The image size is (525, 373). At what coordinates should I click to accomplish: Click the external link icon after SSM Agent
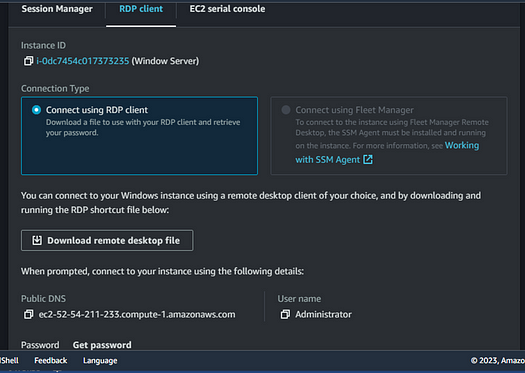pos(368,159)
